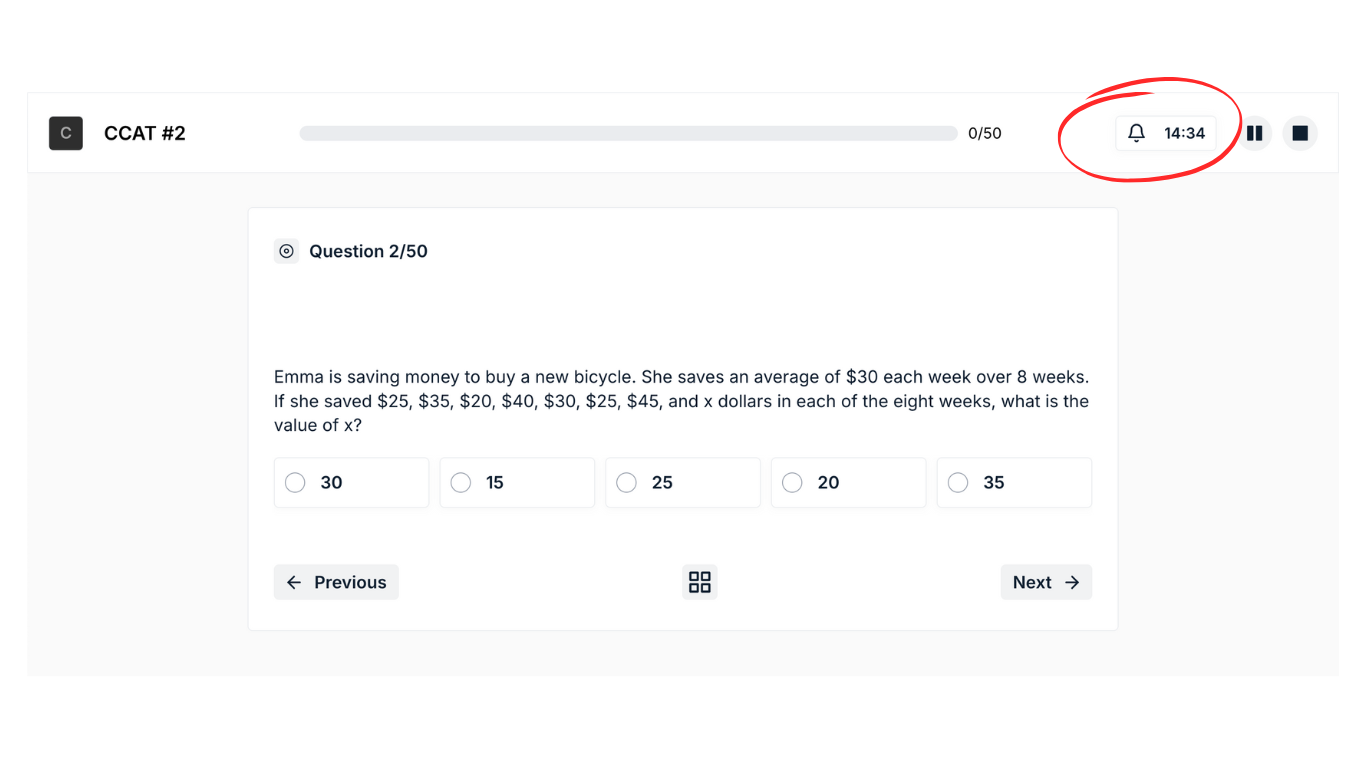Click the 0/50 progress counter
The image size is (1366, 768).
click(x=985, y=133)
